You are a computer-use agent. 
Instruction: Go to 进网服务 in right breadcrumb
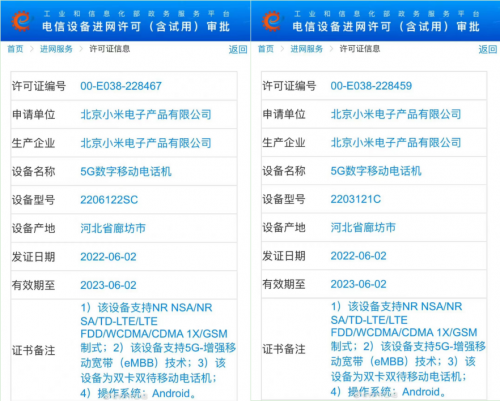pos(307,49)
